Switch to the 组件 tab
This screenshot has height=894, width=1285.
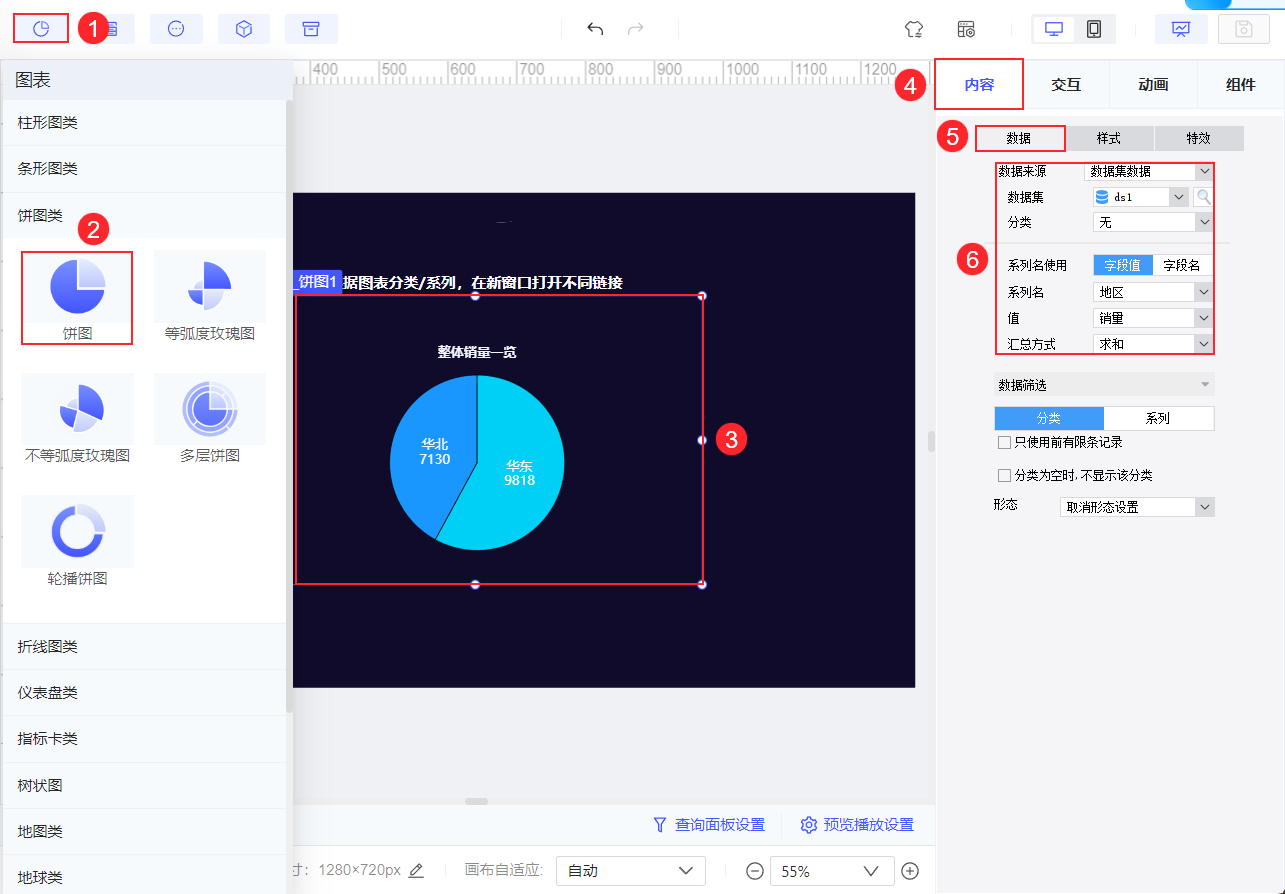tap(1240, 84)
